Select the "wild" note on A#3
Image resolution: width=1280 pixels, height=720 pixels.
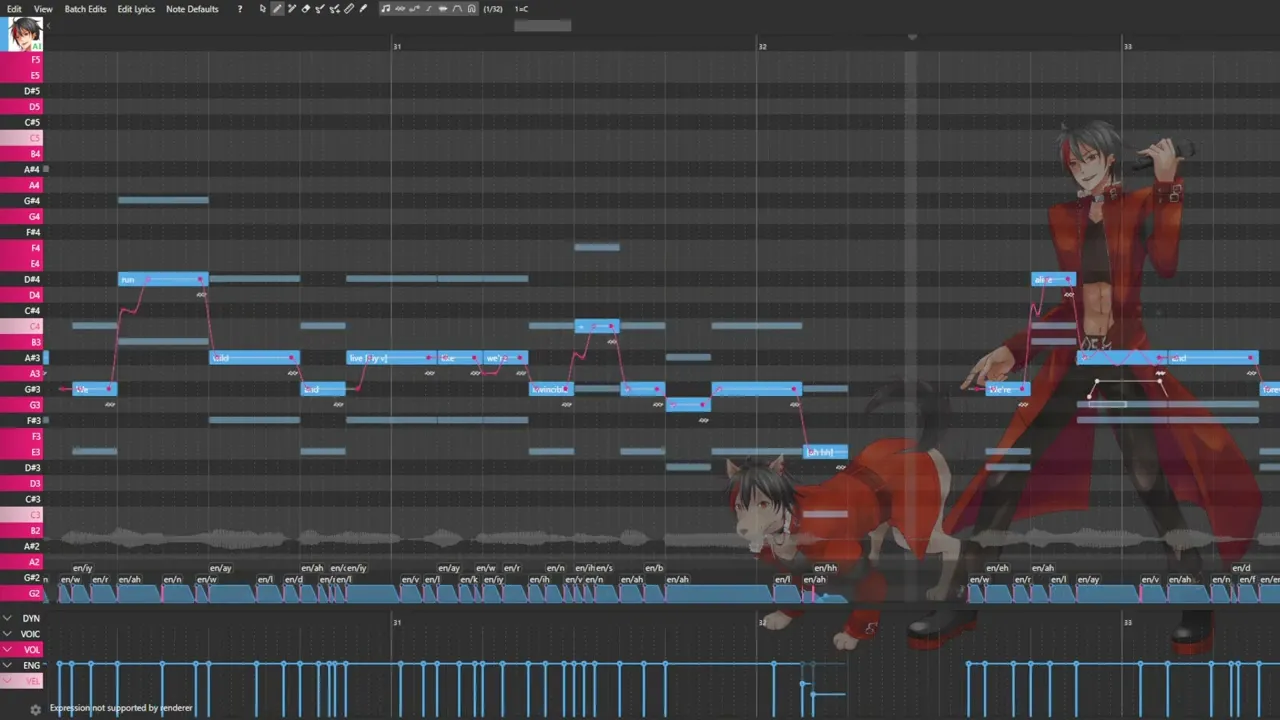pos(254,358)
